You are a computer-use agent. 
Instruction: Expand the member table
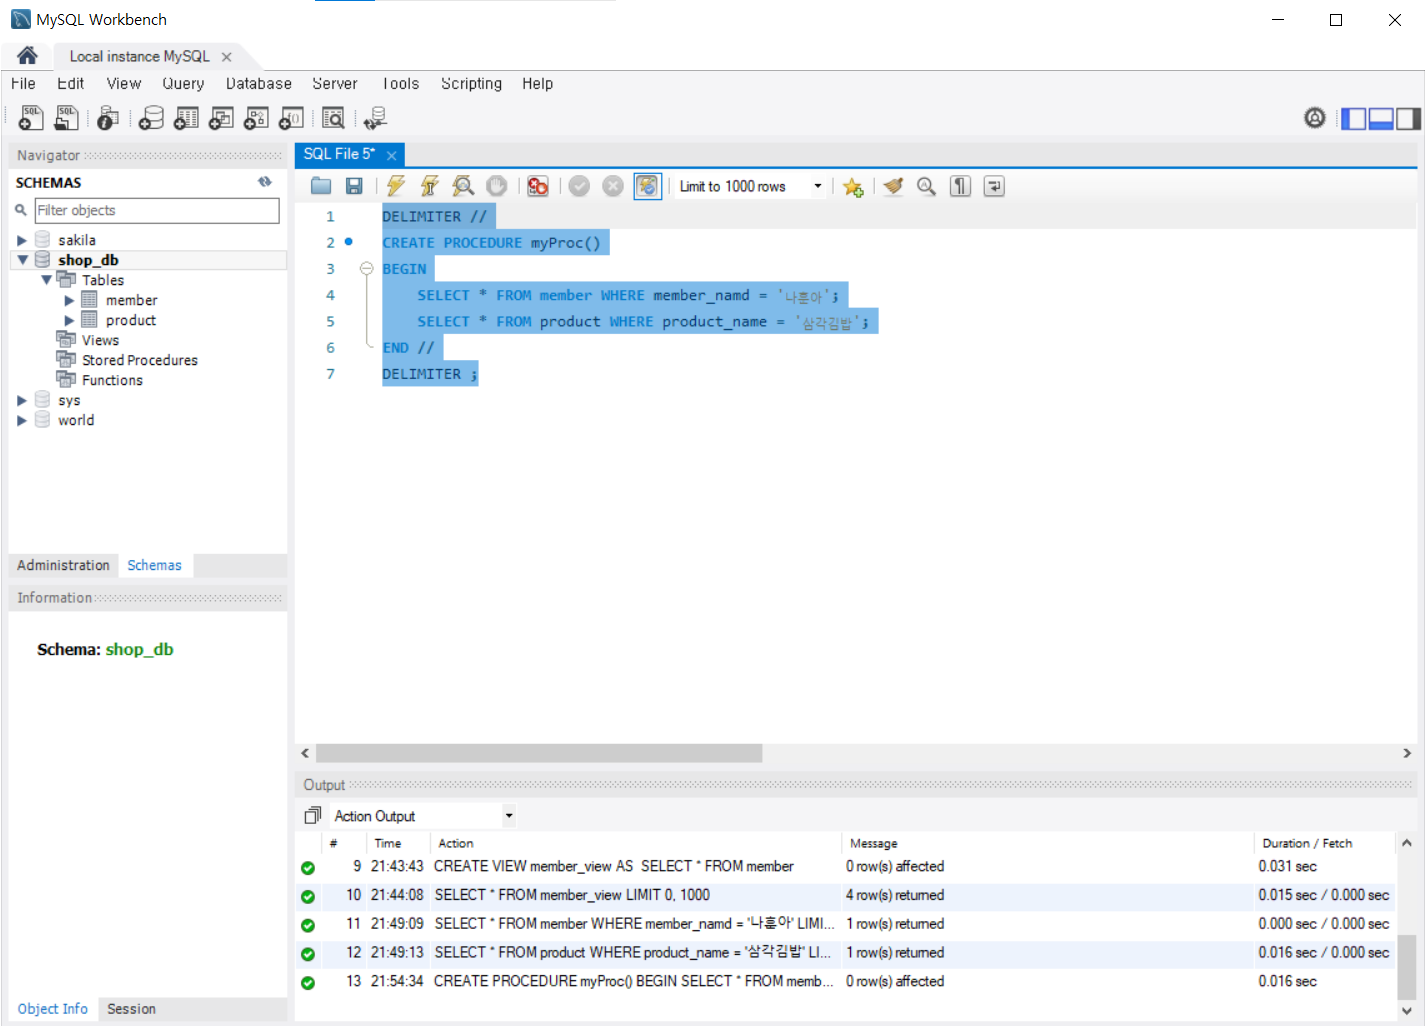(69, 300)
